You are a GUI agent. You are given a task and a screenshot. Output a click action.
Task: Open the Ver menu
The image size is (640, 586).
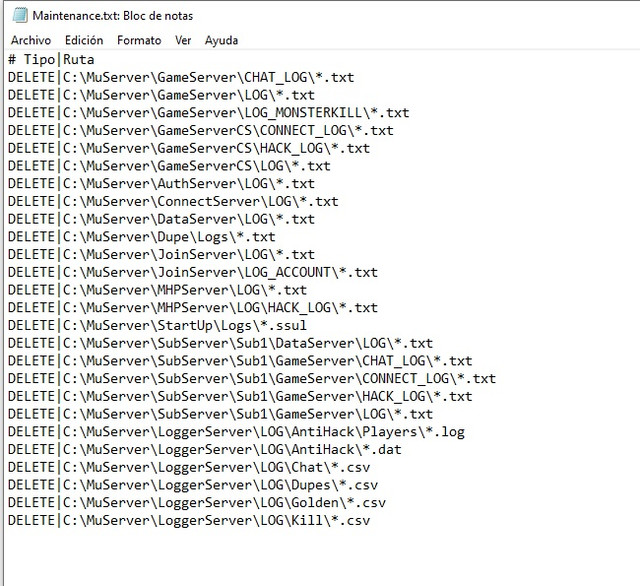pos(183,40)
